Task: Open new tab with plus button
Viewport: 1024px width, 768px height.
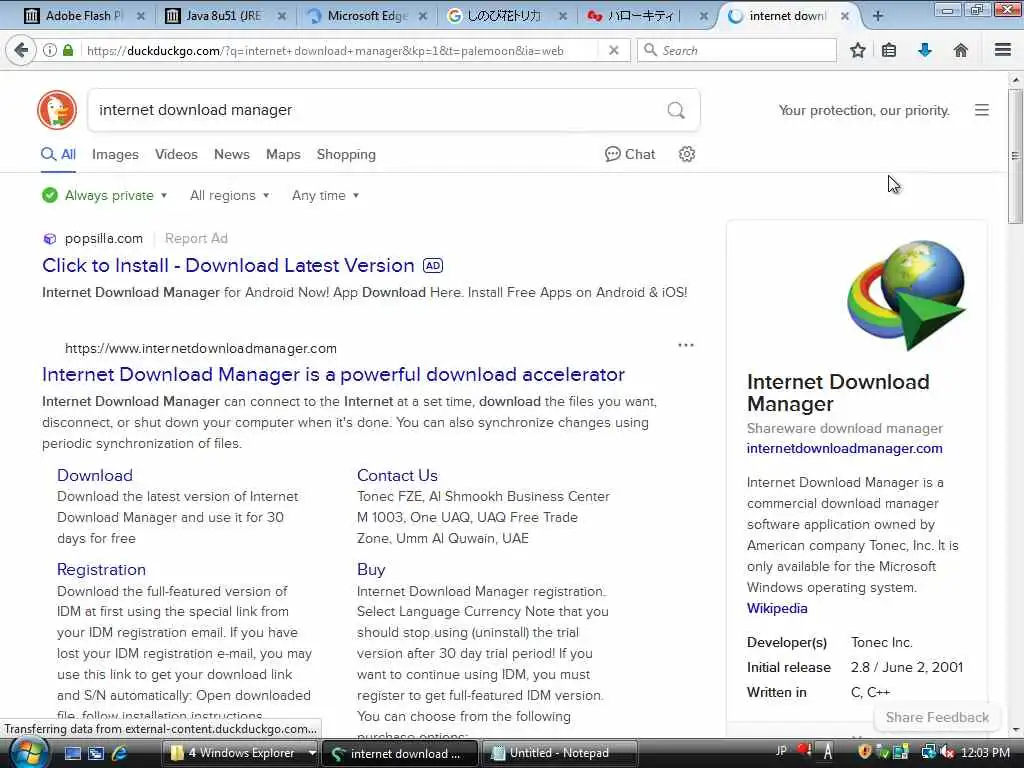Action: pos(878,16)
